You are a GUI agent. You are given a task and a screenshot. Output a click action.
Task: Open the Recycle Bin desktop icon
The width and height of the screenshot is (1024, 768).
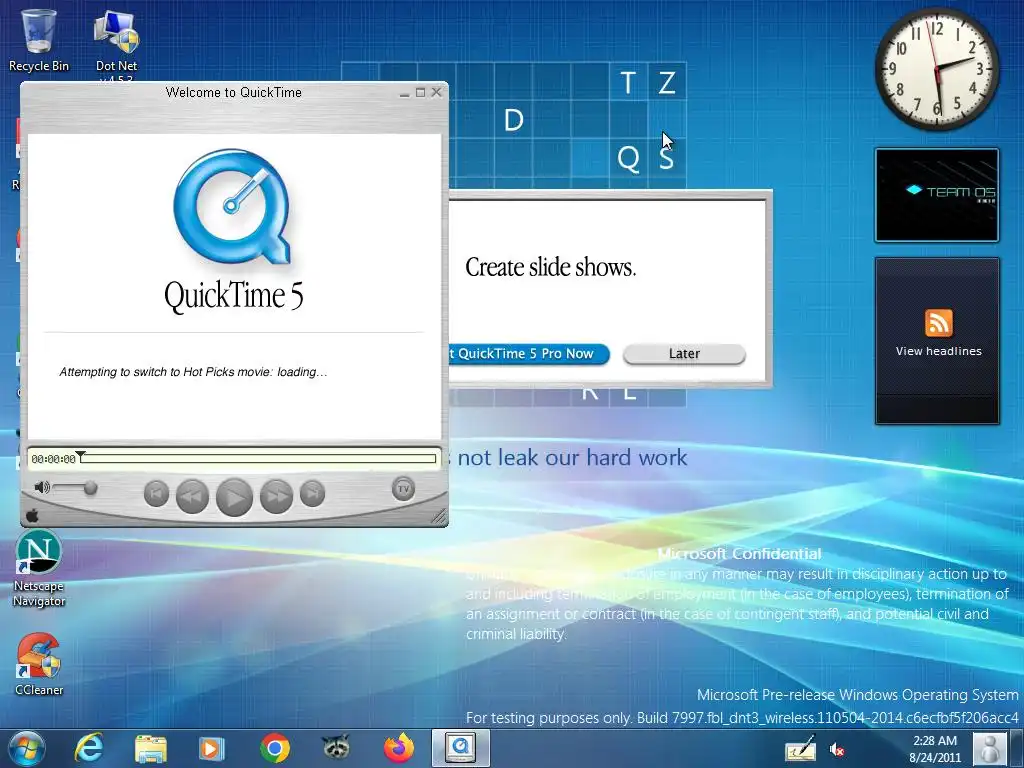39,40
